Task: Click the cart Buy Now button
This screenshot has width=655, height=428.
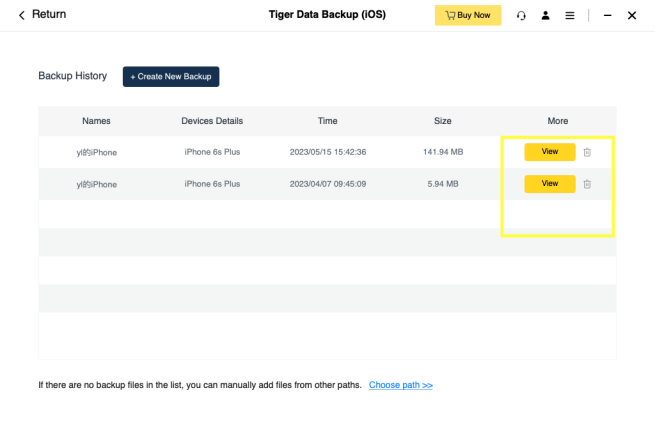Action: [x=467, y=16]
